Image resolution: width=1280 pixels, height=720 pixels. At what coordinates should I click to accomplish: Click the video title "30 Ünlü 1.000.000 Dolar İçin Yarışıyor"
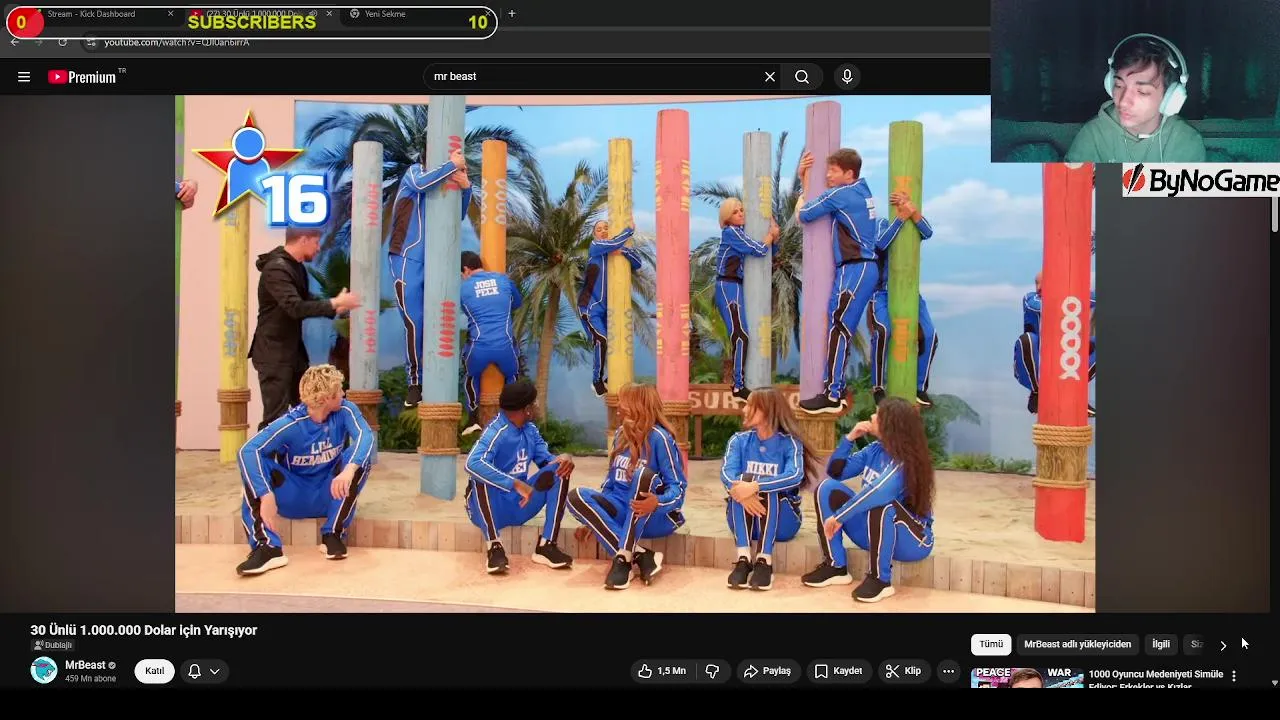(144, 630)
